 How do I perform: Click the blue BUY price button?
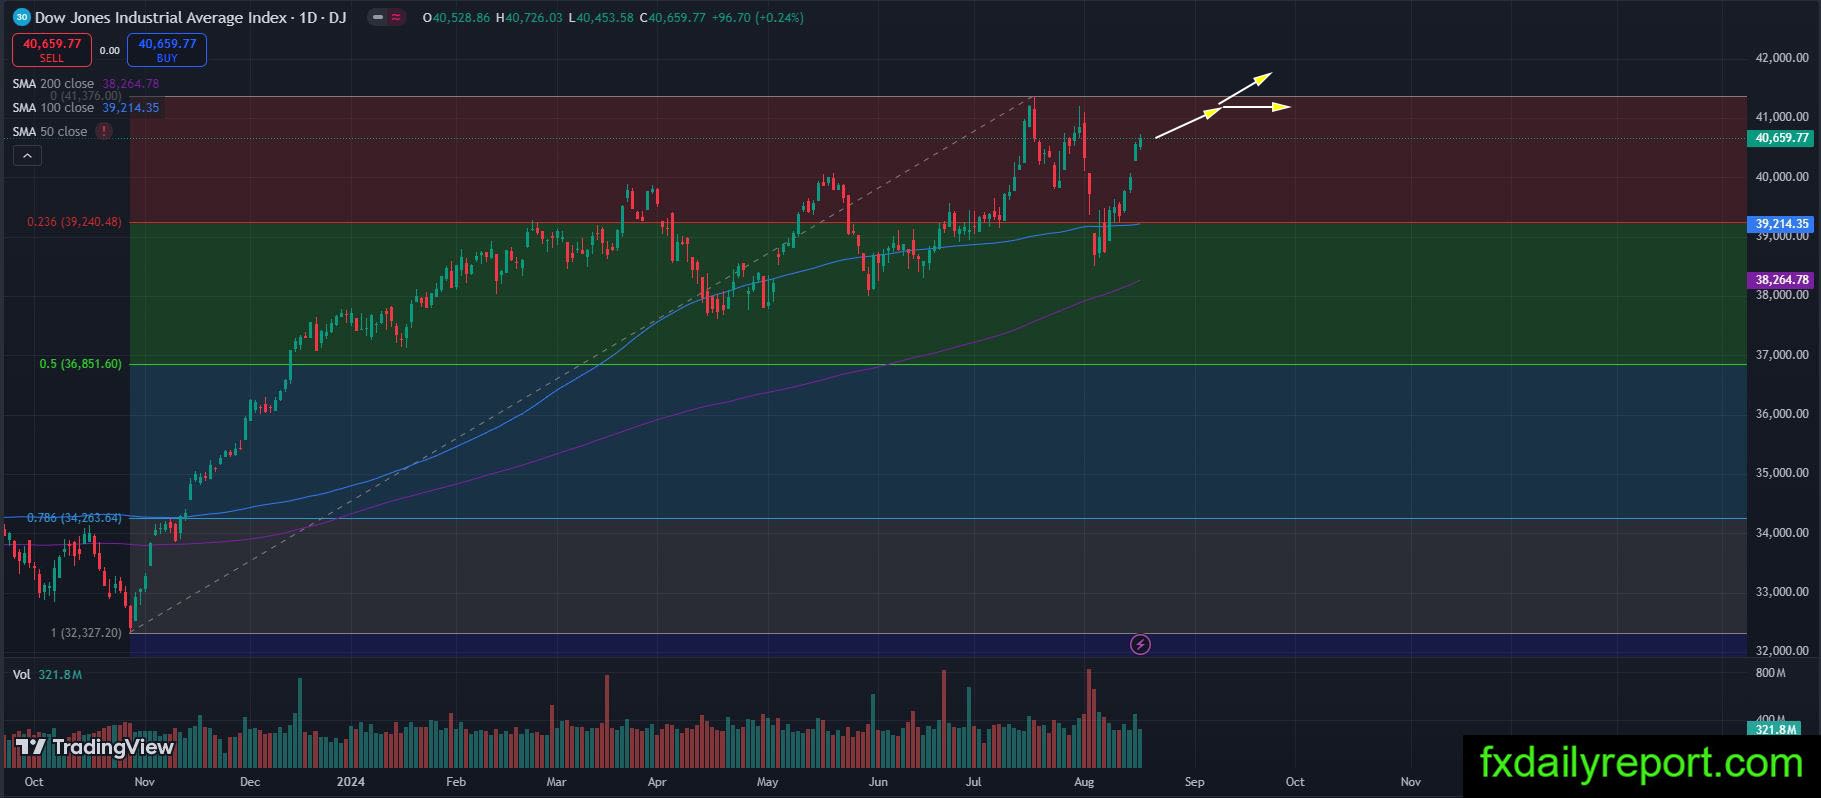click(167, 50)
